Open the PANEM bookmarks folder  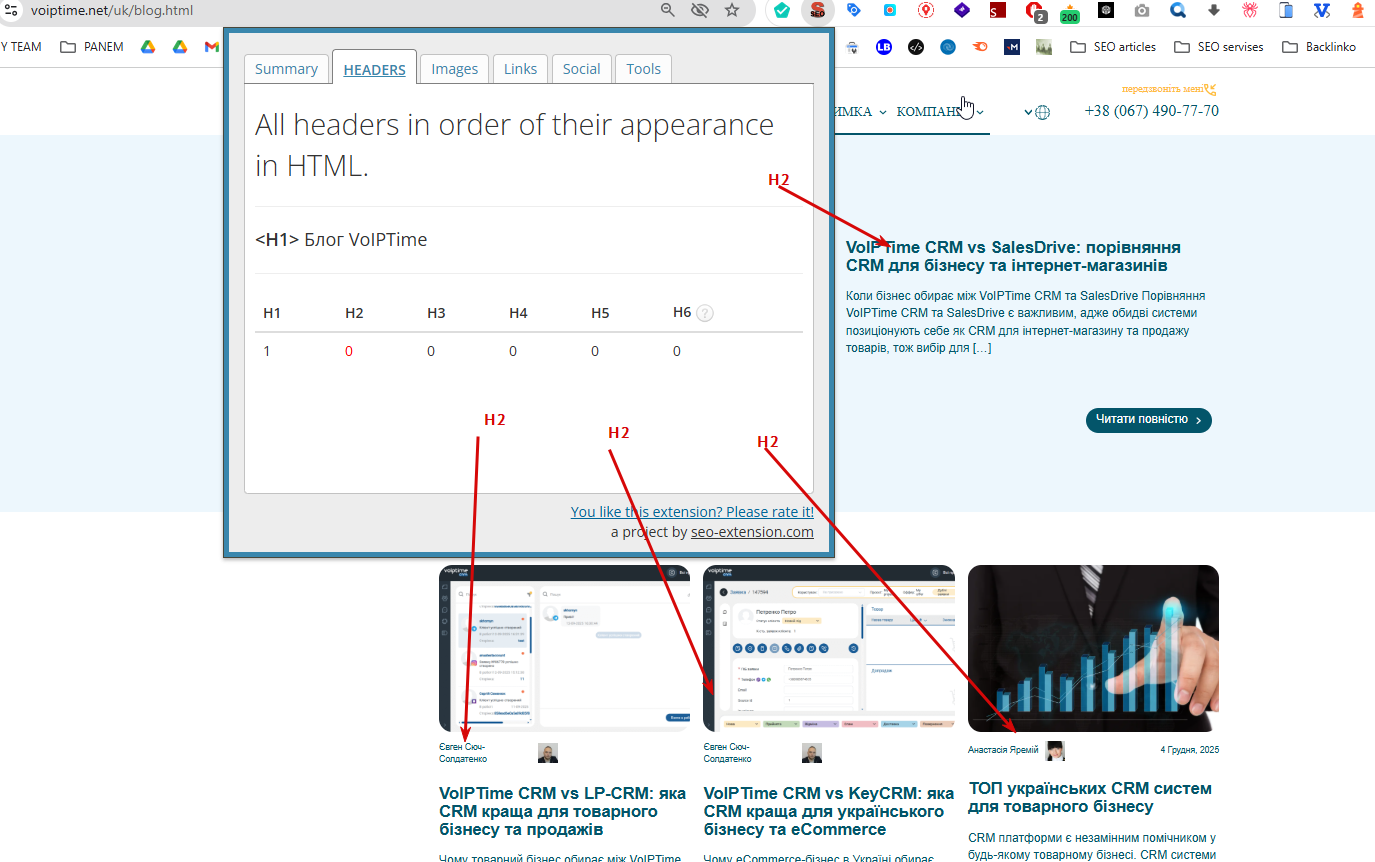pyautogui.click(x=91, y=46)
